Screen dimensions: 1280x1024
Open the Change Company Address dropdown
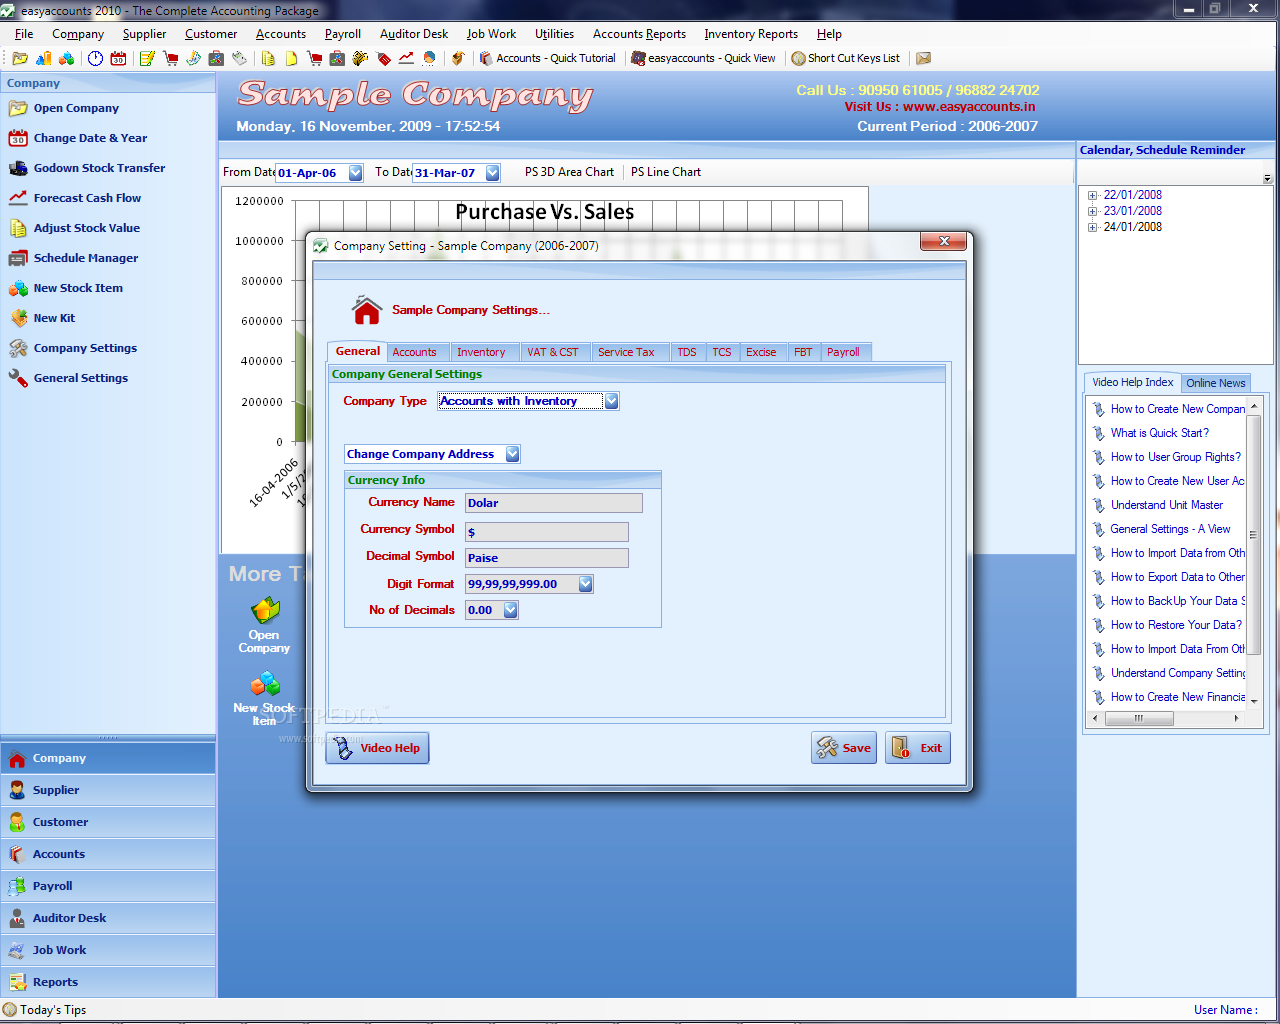tap(512, 454)
